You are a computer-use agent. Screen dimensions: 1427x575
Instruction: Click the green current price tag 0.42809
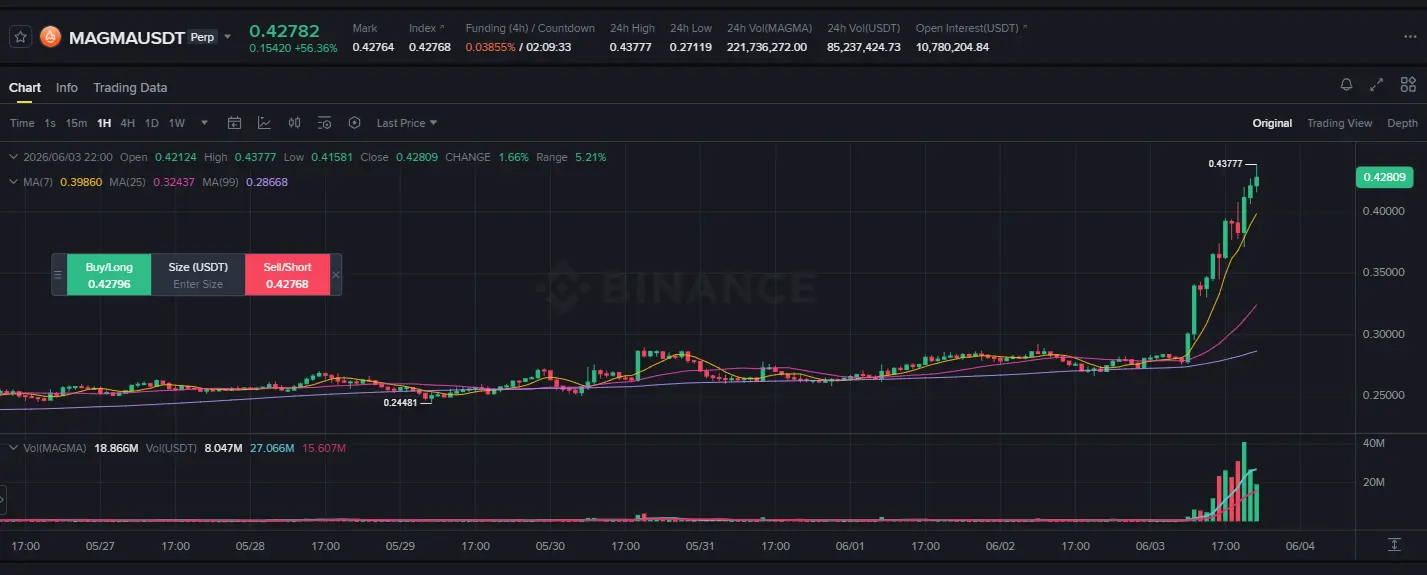coord(1383,178)
